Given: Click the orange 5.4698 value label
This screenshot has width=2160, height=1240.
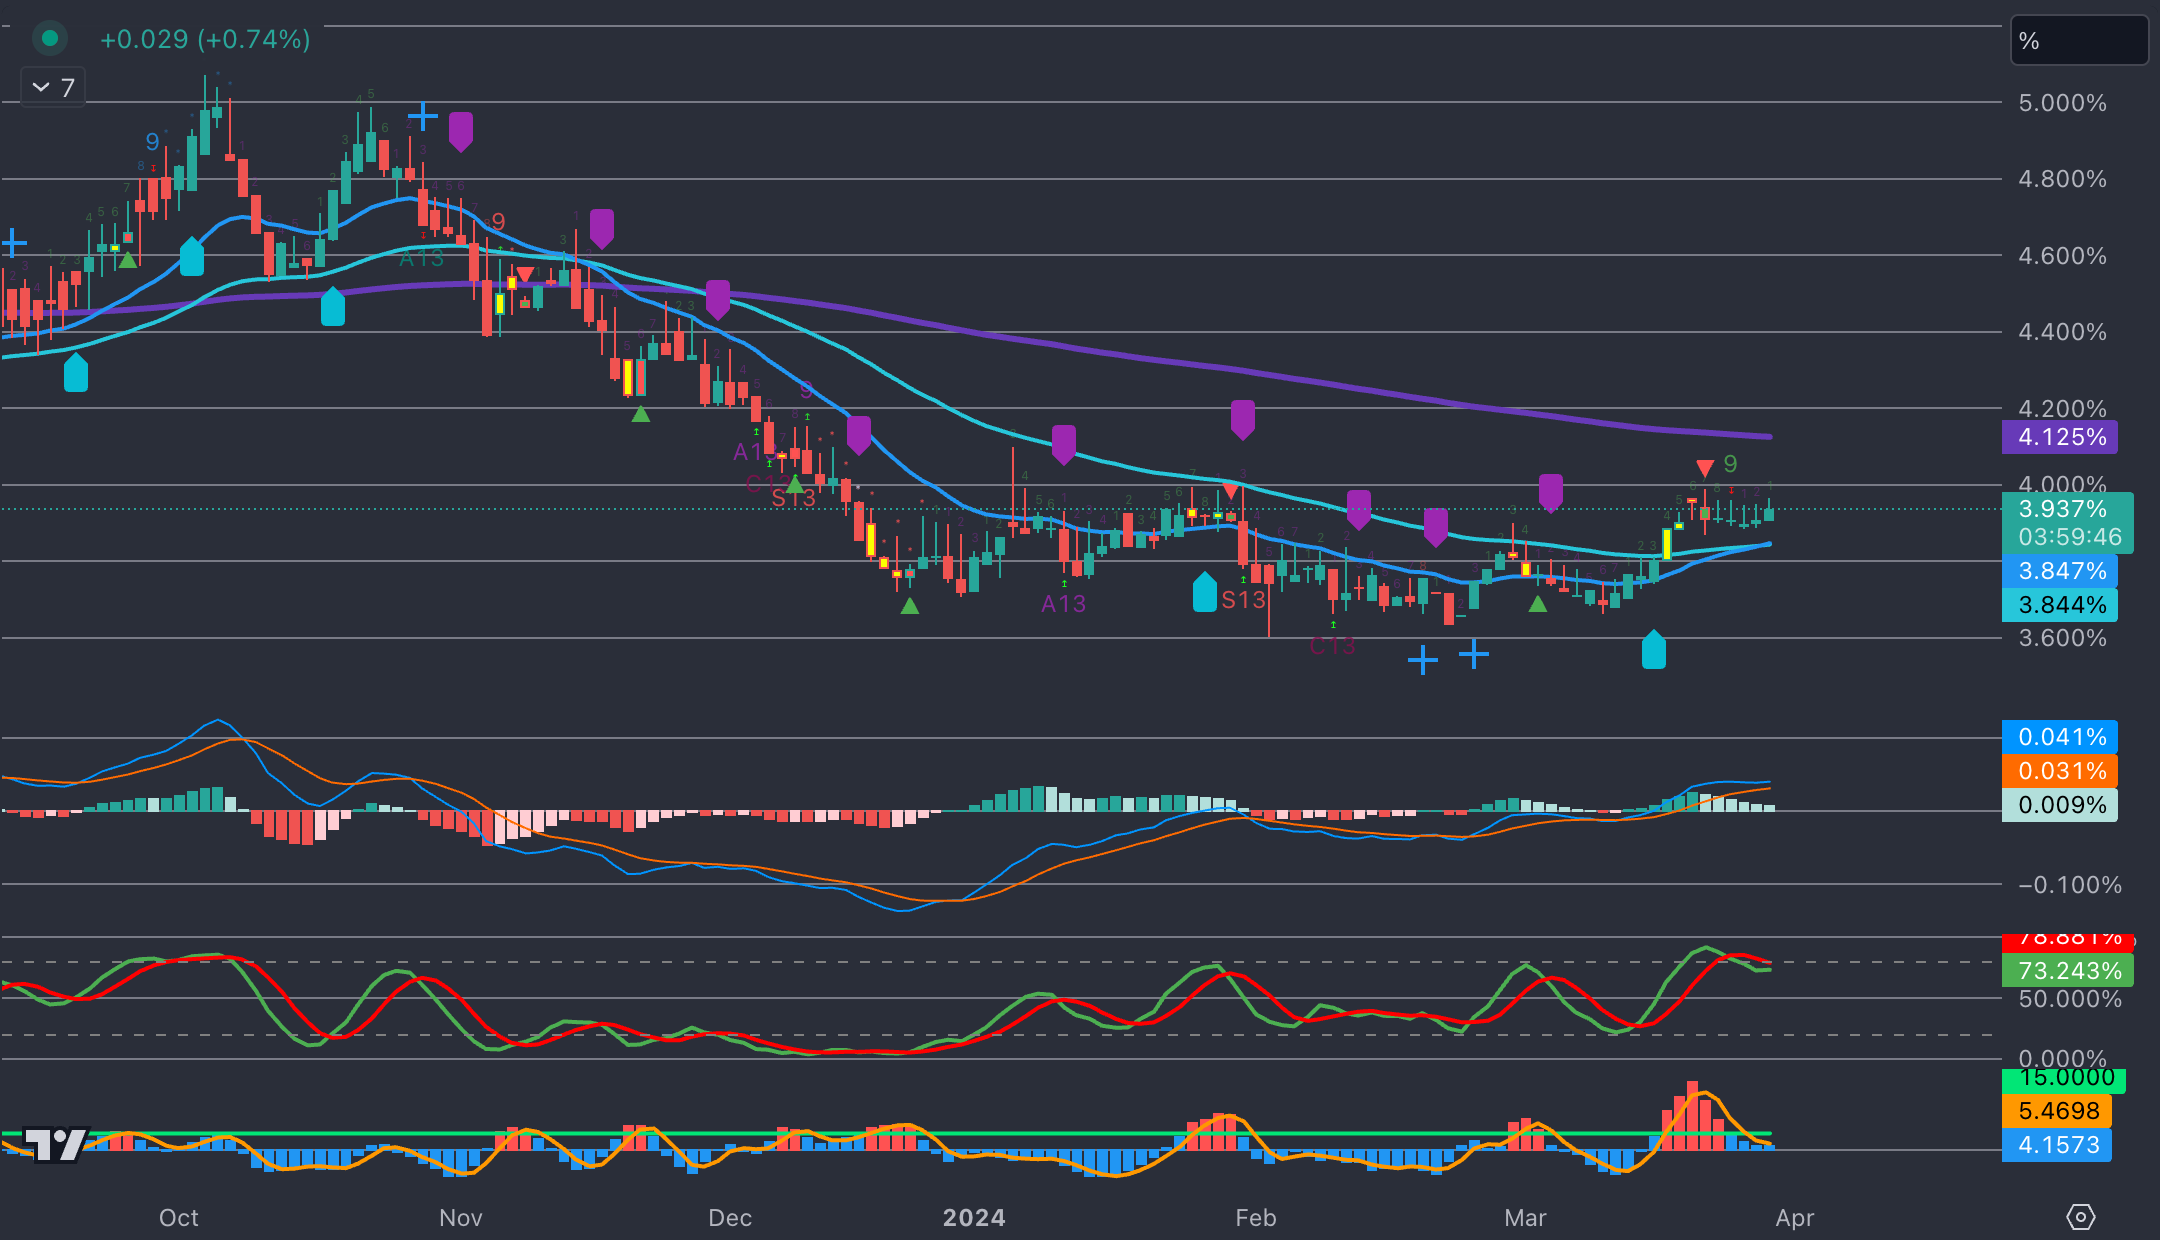Looking at the screenshot, I should tap(2057, 1111).
